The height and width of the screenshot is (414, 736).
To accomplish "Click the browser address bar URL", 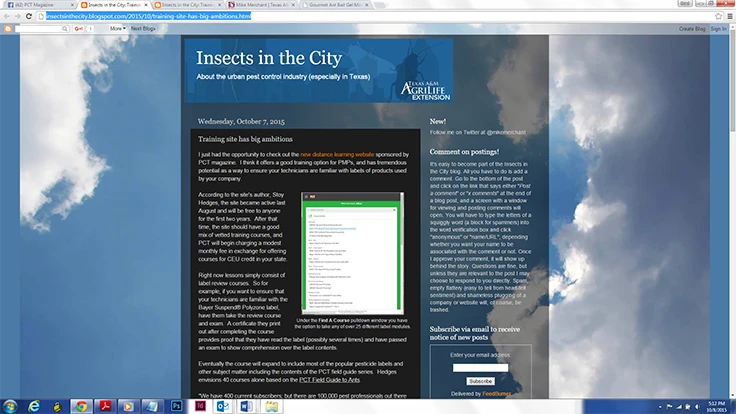I will click(148, 16).
